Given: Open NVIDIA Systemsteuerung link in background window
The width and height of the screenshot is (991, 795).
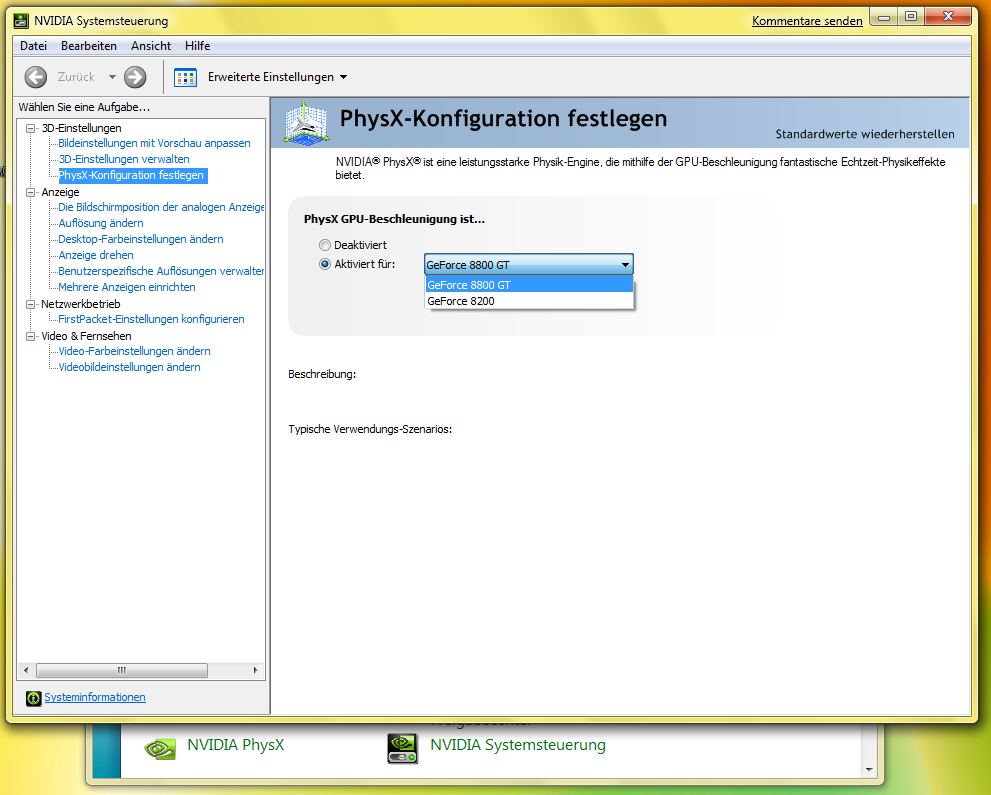Looking at the screenshot, I should point(518,744).
